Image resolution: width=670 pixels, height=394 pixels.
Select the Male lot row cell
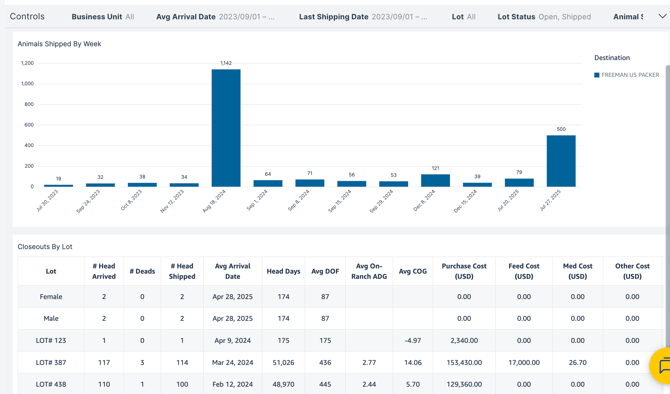(x=51, y=318)
